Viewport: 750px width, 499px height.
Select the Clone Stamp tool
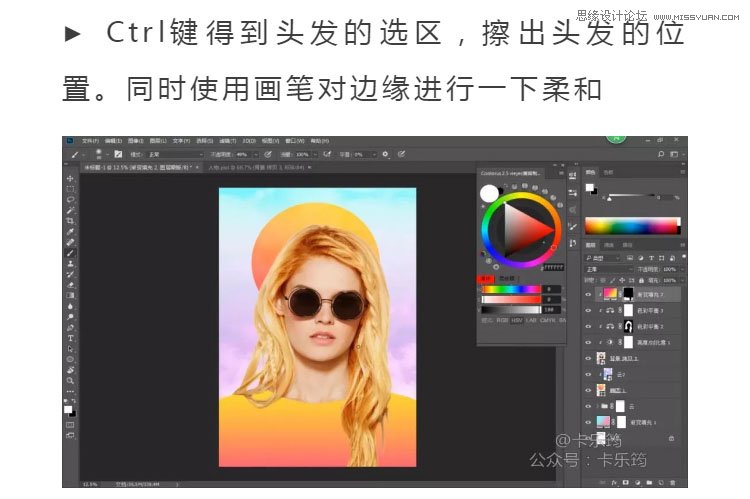point(70,263)
